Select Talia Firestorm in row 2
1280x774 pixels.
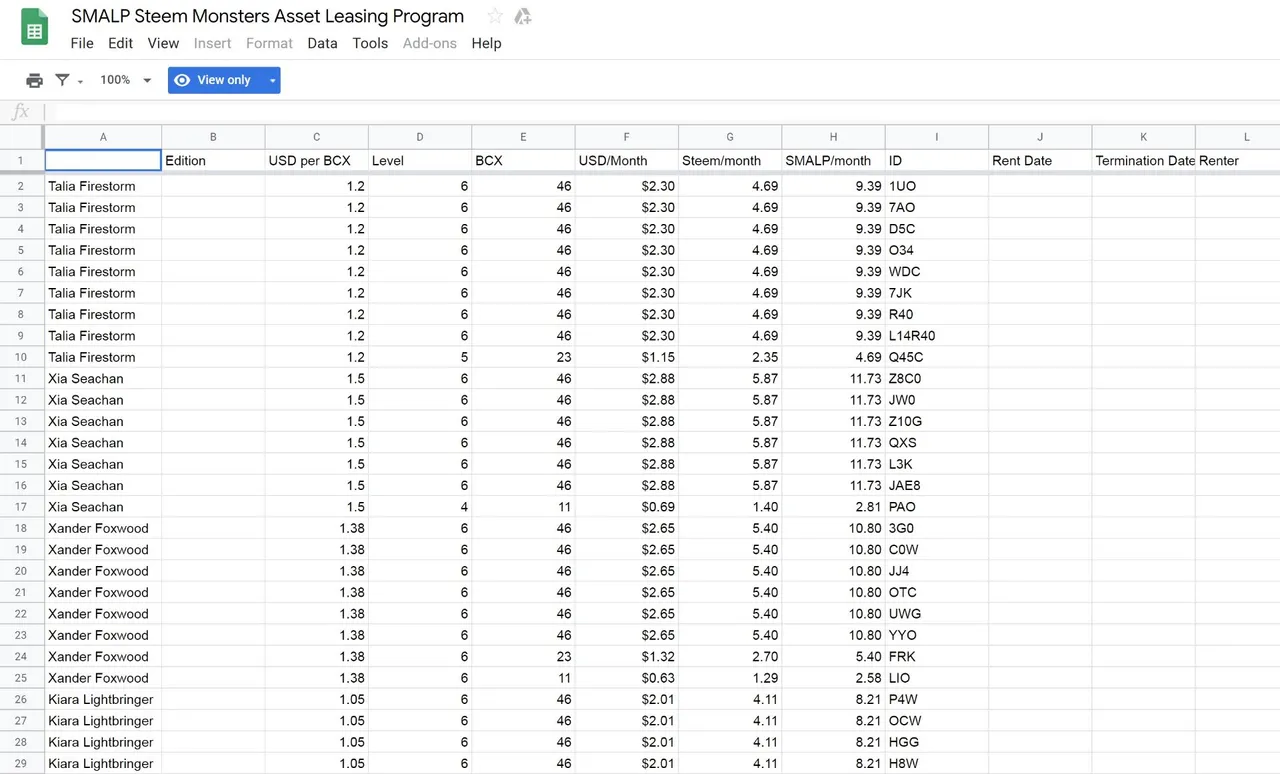click(x=103, y=186)
